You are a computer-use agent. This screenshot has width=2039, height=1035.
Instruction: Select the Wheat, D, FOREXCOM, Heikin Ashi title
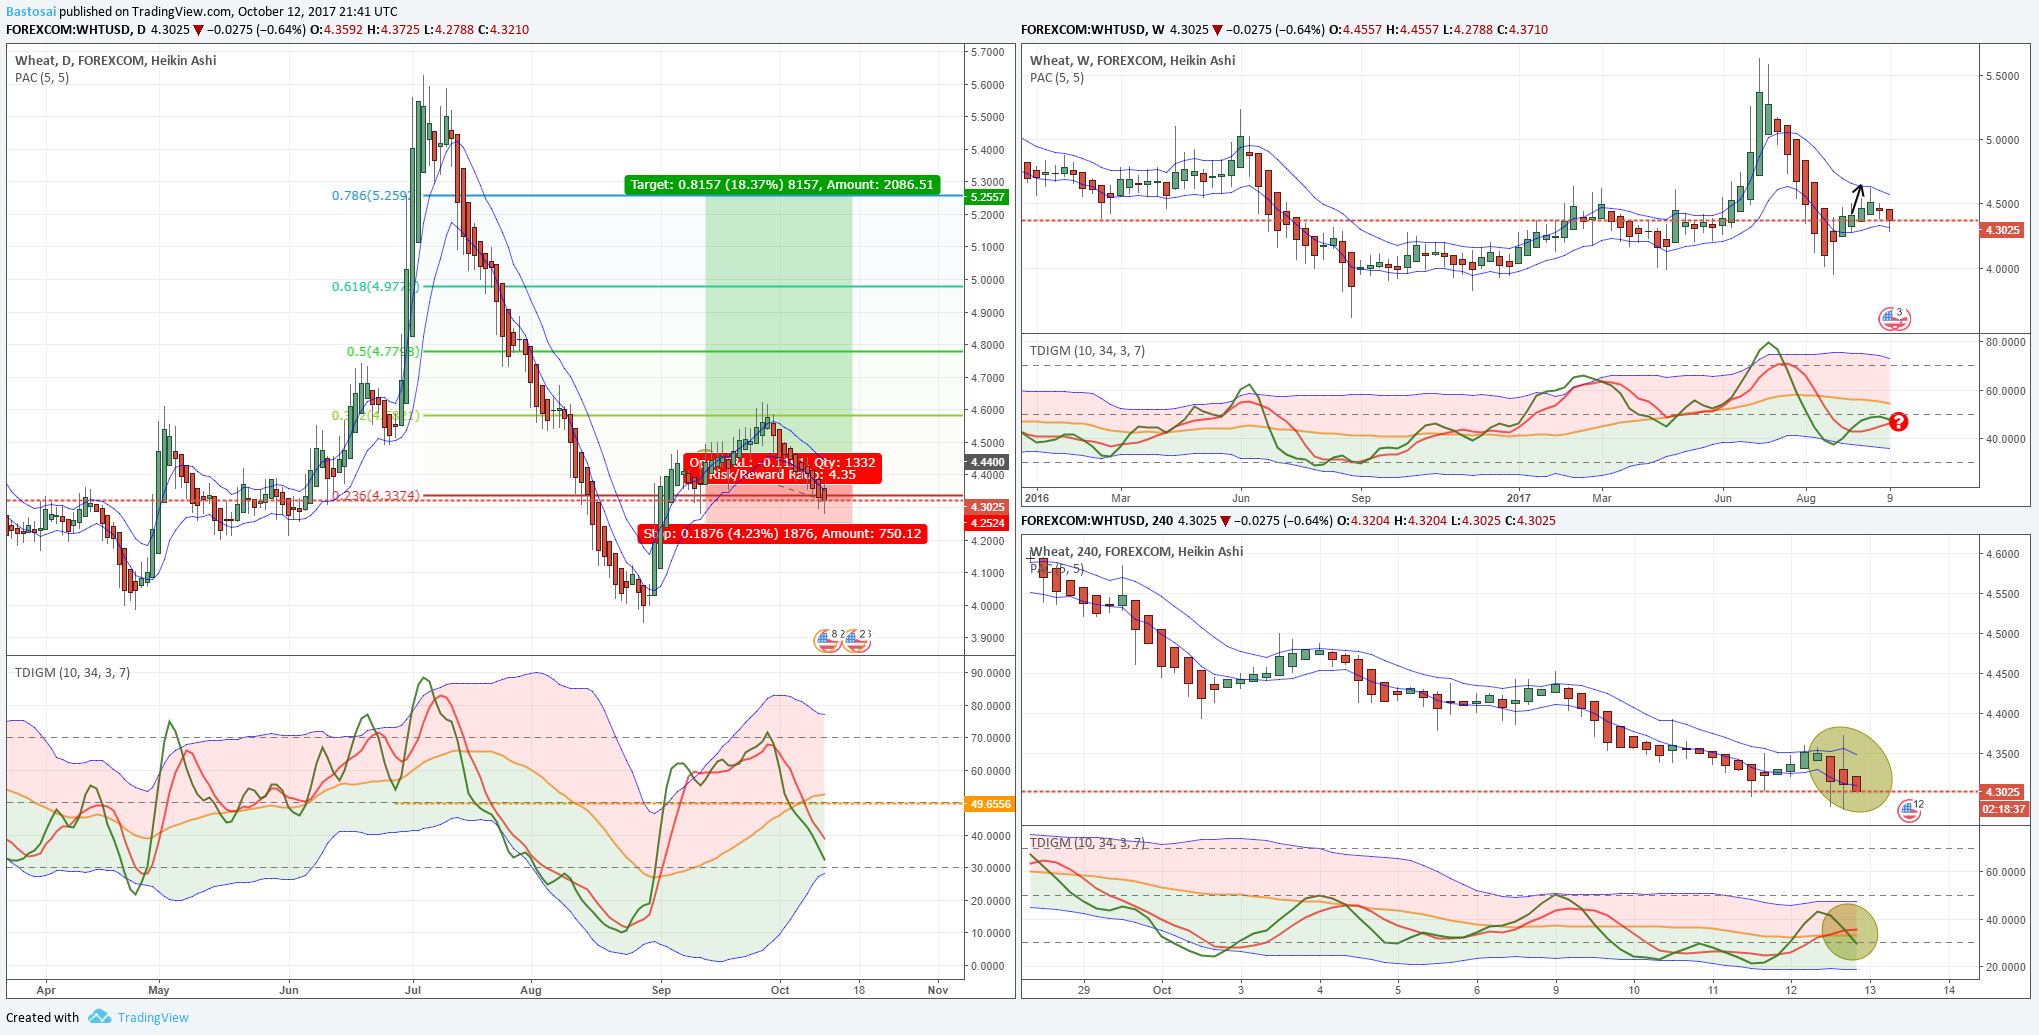tap(116, 60)
